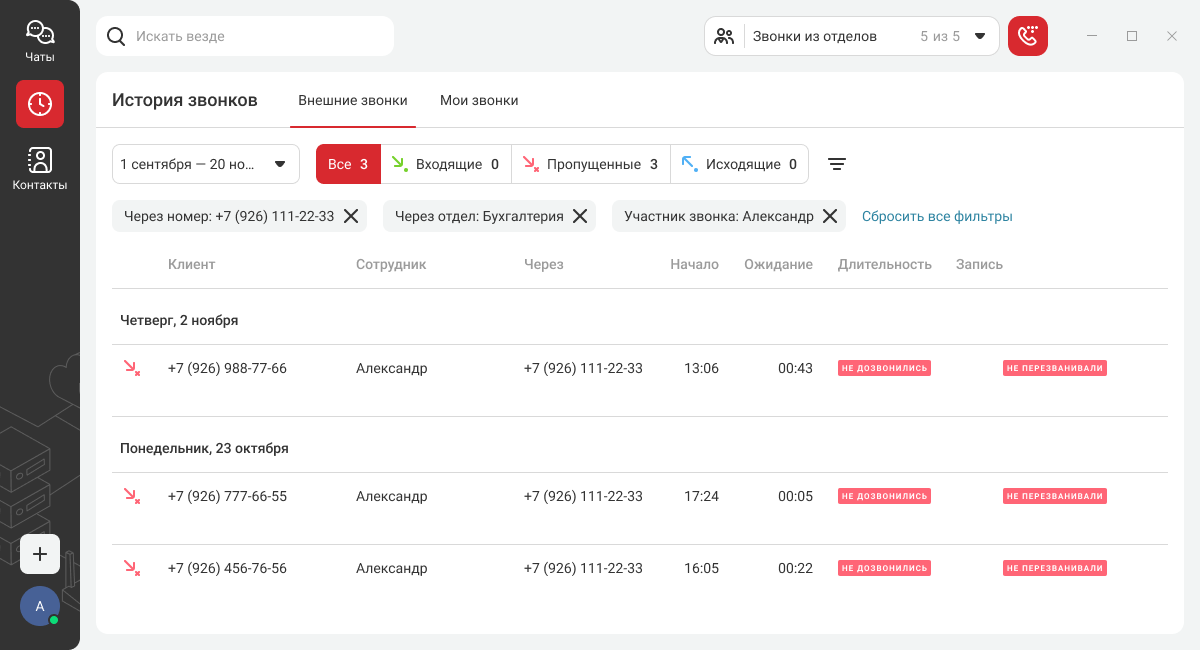Open the filter settings icon
1200x650 pixels.
tap(837, 164)
